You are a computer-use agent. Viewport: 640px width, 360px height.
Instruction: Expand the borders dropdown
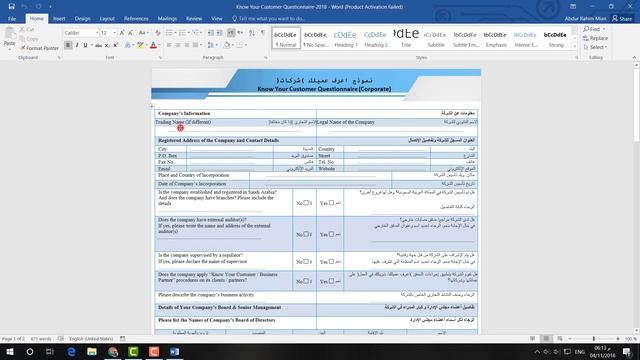[x=246, y=45]
